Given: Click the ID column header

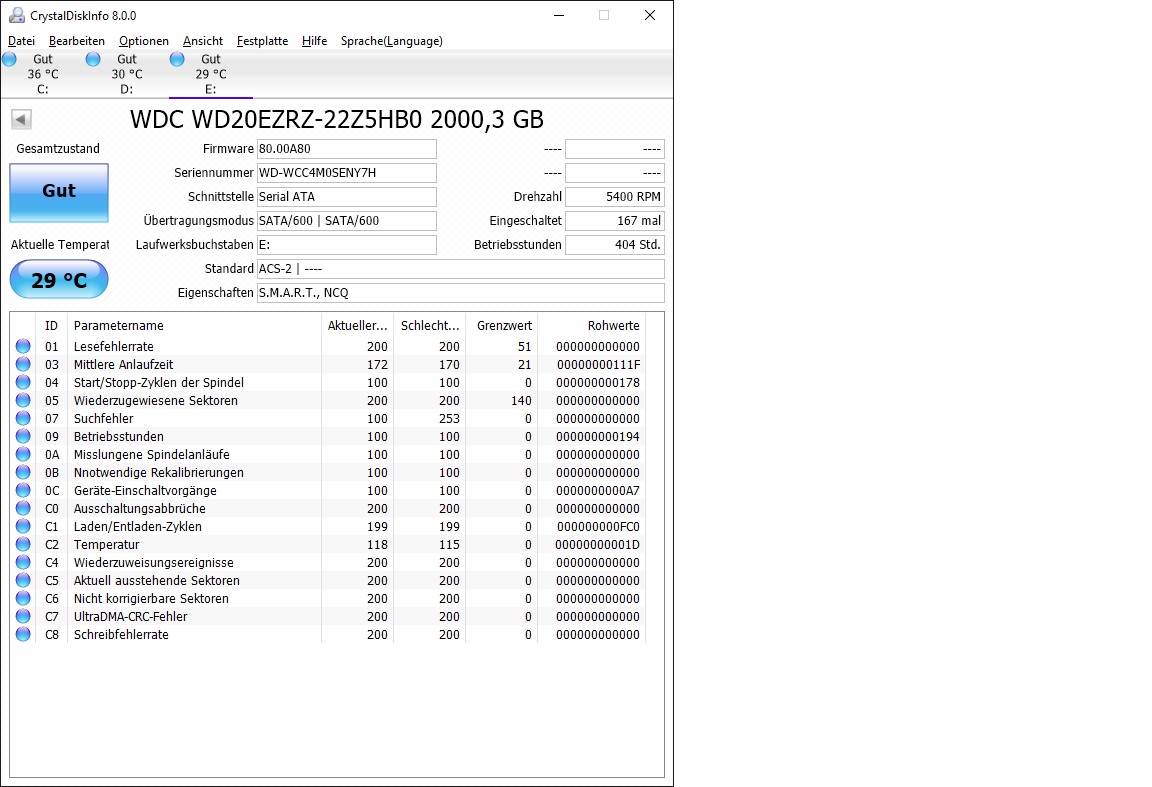Looking at the screenshot, I should click(x=51, y=326).
